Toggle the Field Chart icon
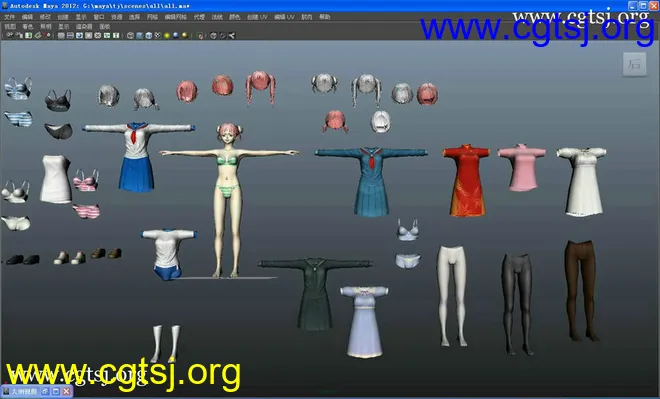This screenshot has width=660, height=399. click(98, 35)
